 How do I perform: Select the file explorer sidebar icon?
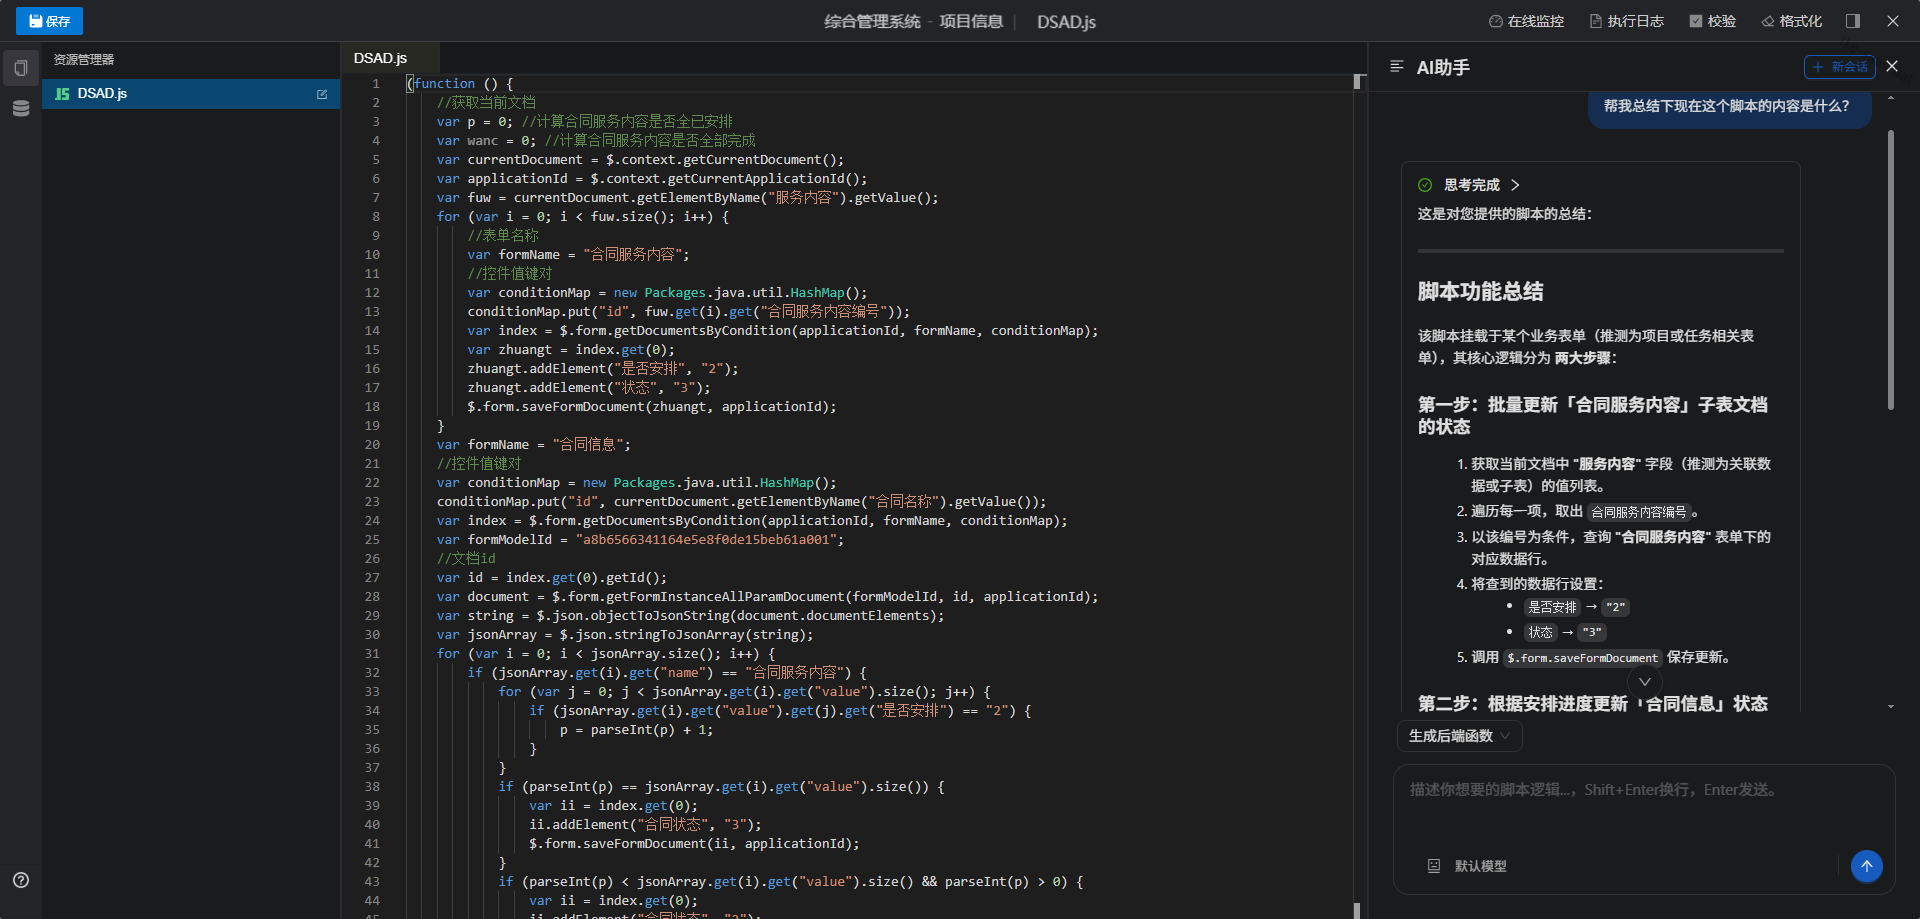click(21, 68)
